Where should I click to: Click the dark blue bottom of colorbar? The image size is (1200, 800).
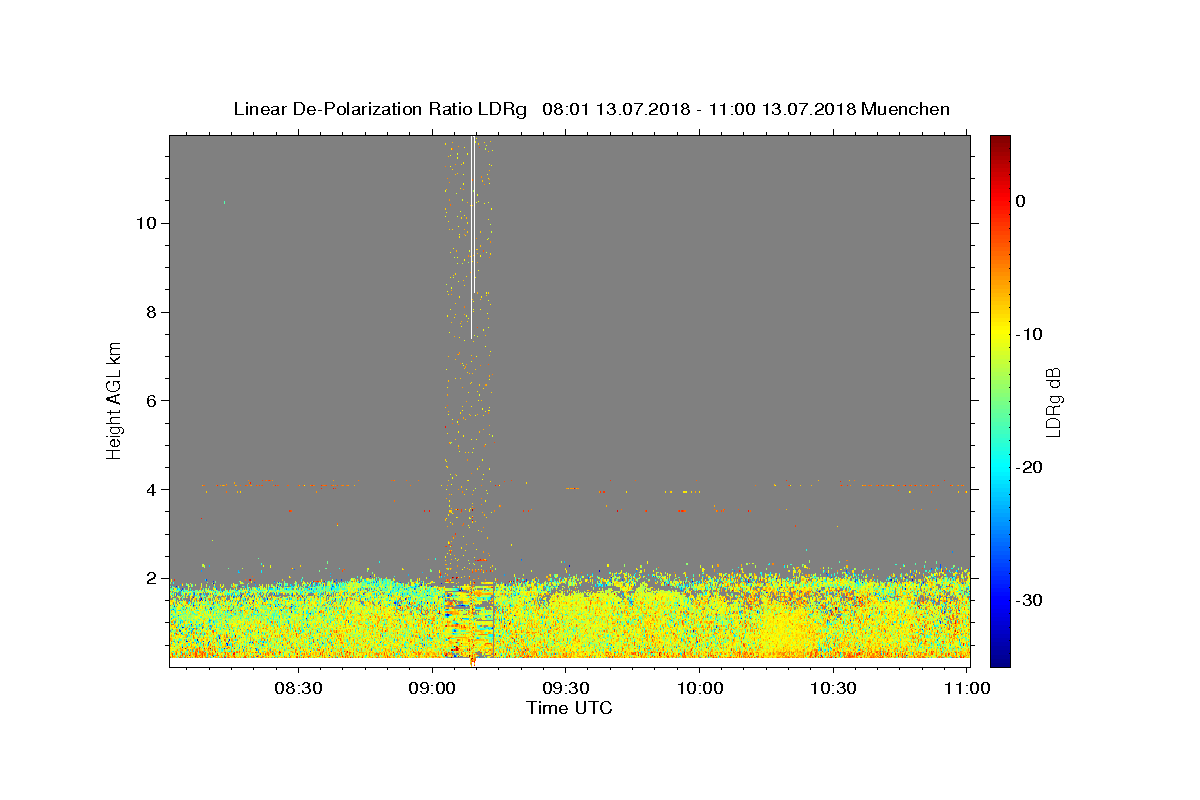(1000, 658)
